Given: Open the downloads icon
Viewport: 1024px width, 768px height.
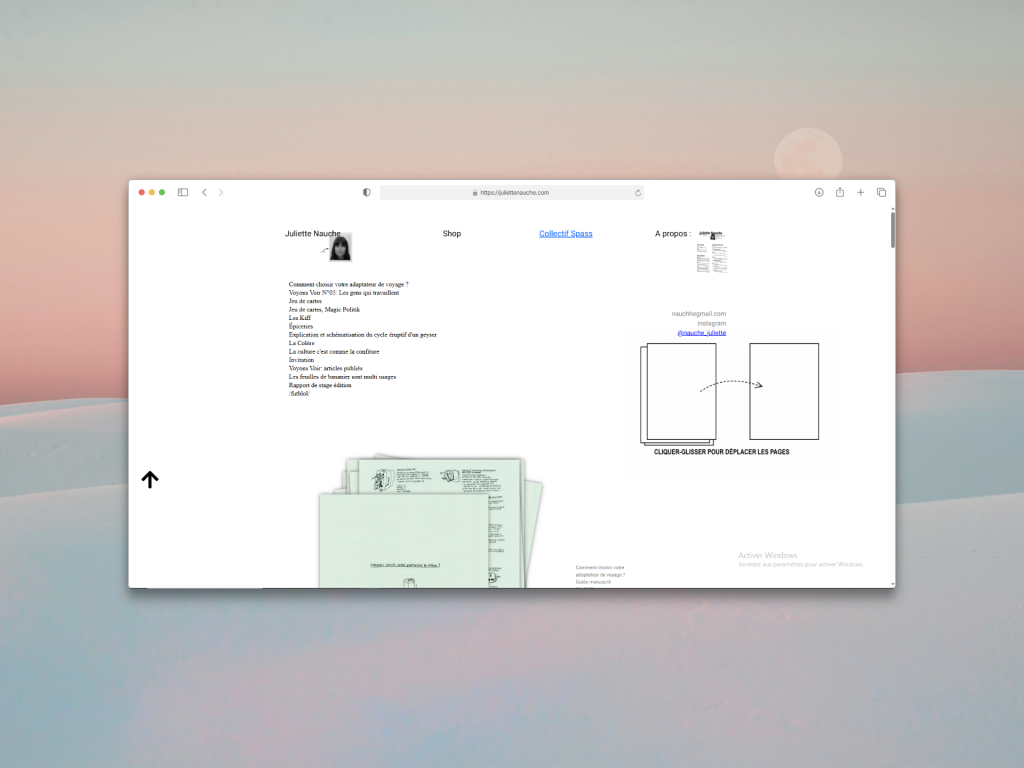Looking at the screenshot, I should tap(819, 192).
